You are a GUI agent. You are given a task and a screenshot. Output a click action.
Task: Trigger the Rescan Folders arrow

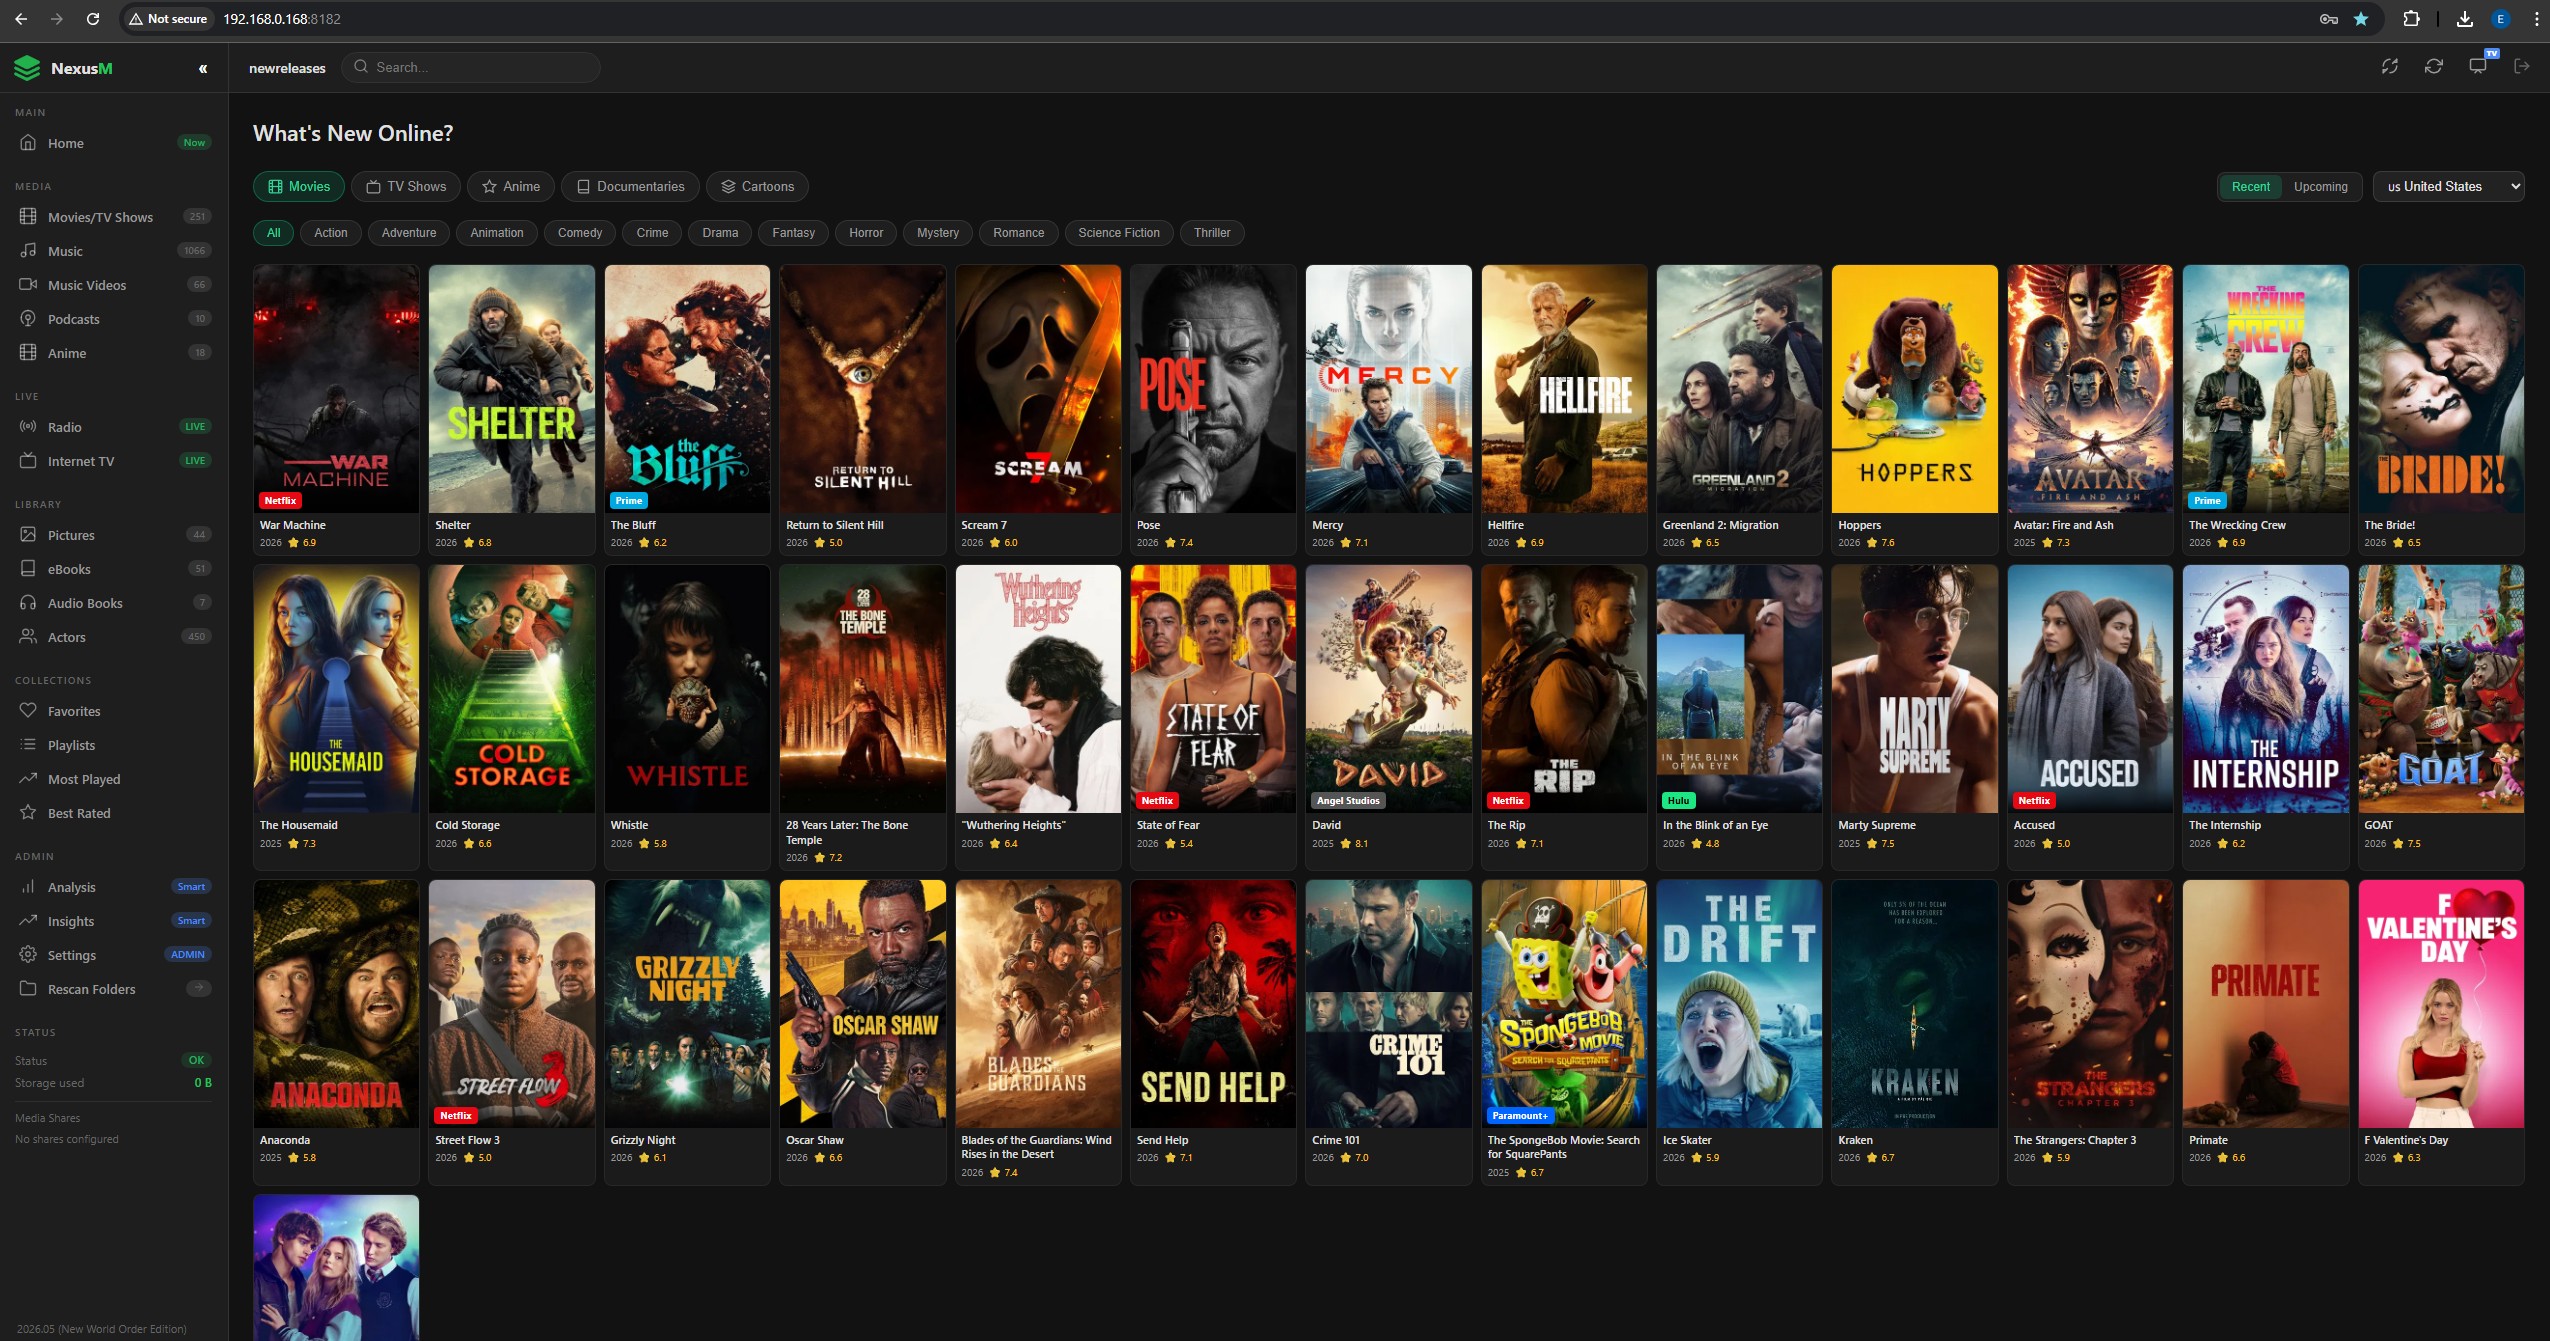coord(199,988)
